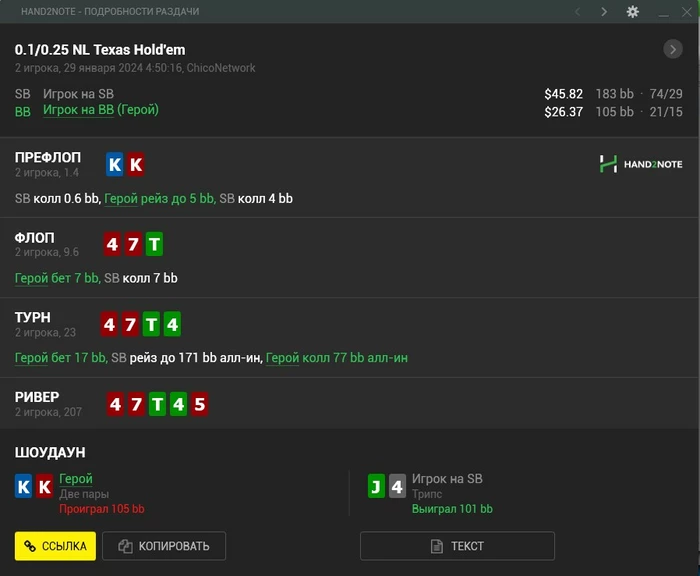Click red K card in showdown
Screen dimensions: 700x576
[45, 486]
